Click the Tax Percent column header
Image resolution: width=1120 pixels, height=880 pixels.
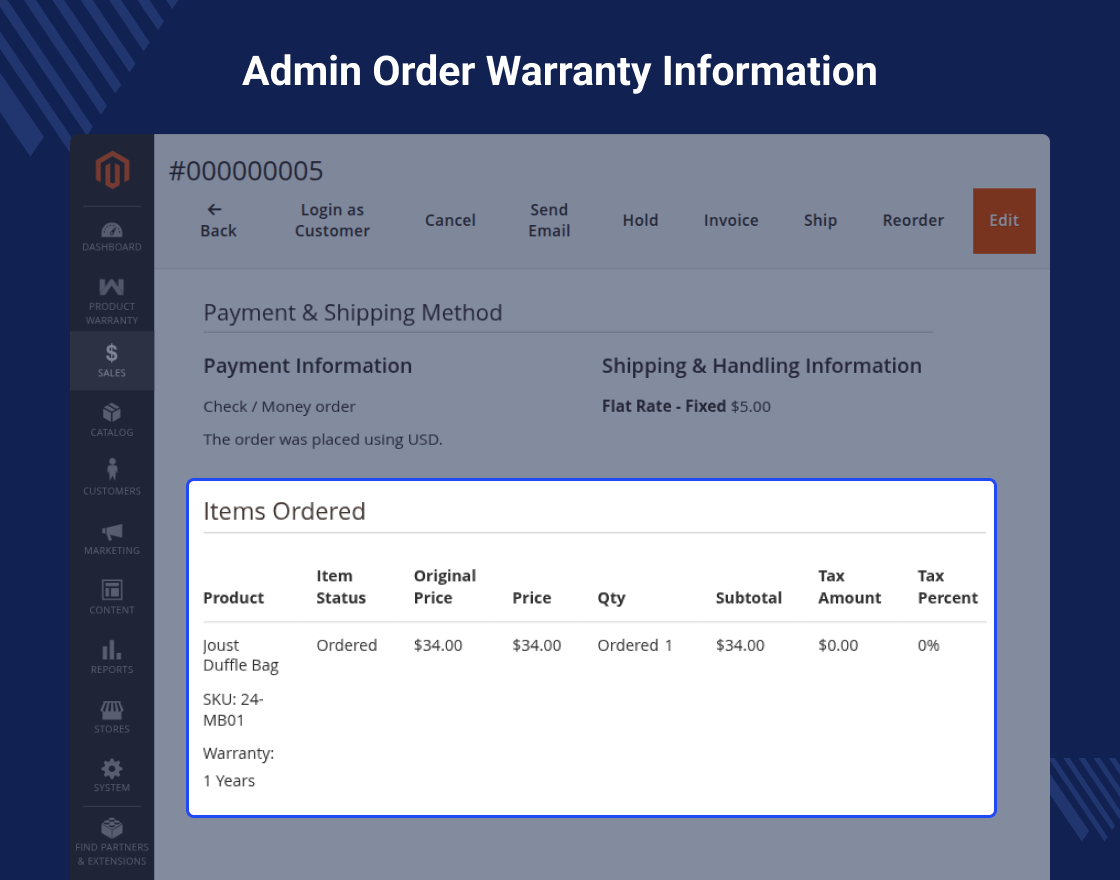point(947,586)
